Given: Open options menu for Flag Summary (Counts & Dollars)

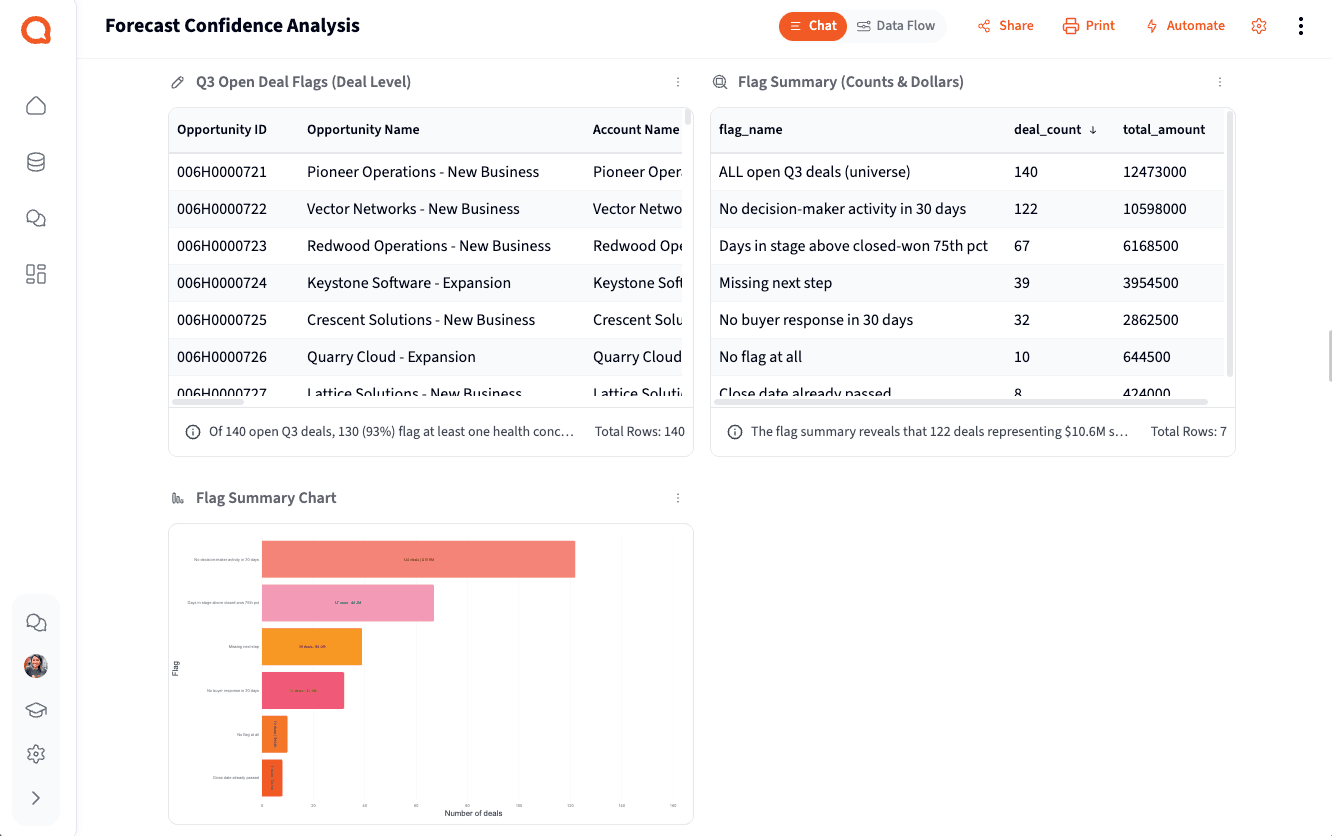Looking at the screenshot, I should [1220, 82].
